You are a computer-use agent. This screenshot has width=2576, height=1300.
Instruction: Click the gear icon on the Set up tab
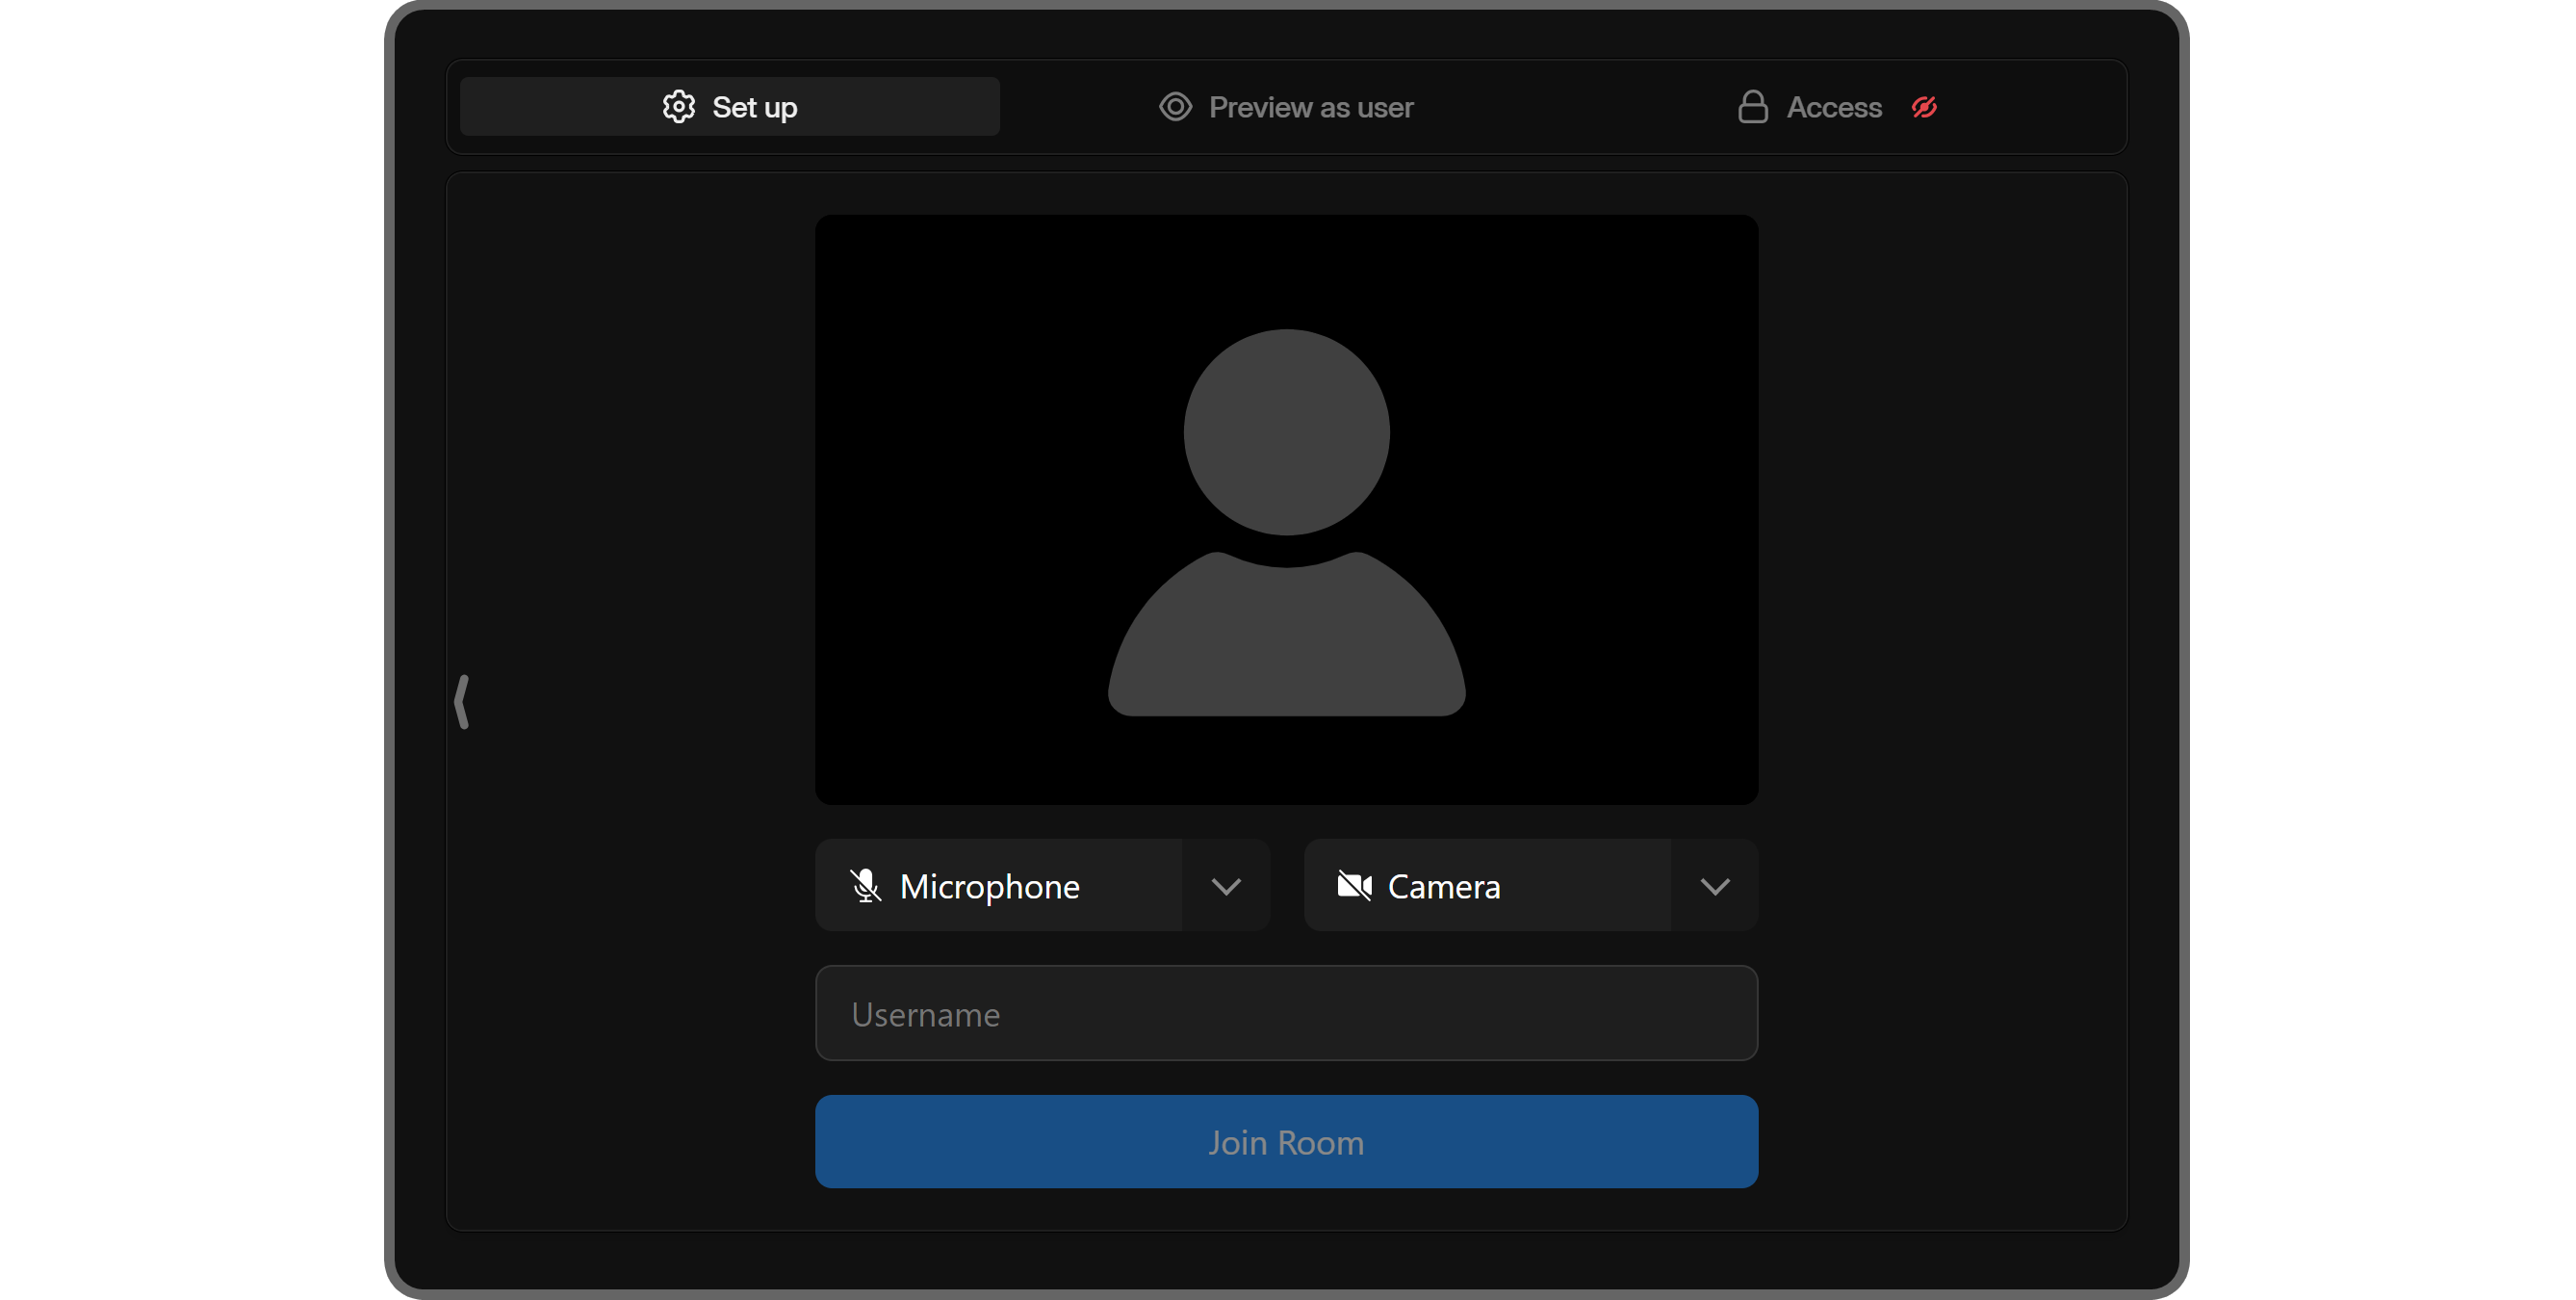678,107
